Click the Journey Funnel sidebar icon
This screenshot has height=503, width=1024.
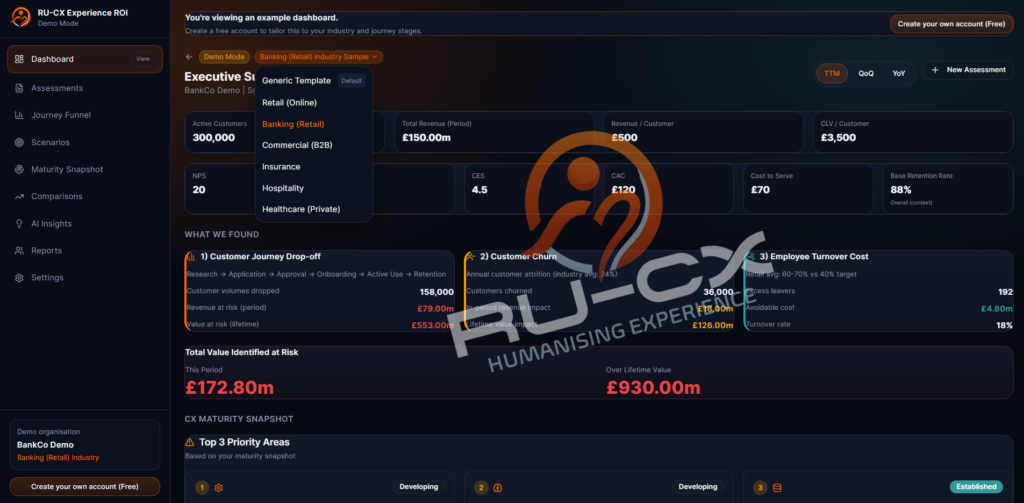point(20,115)
